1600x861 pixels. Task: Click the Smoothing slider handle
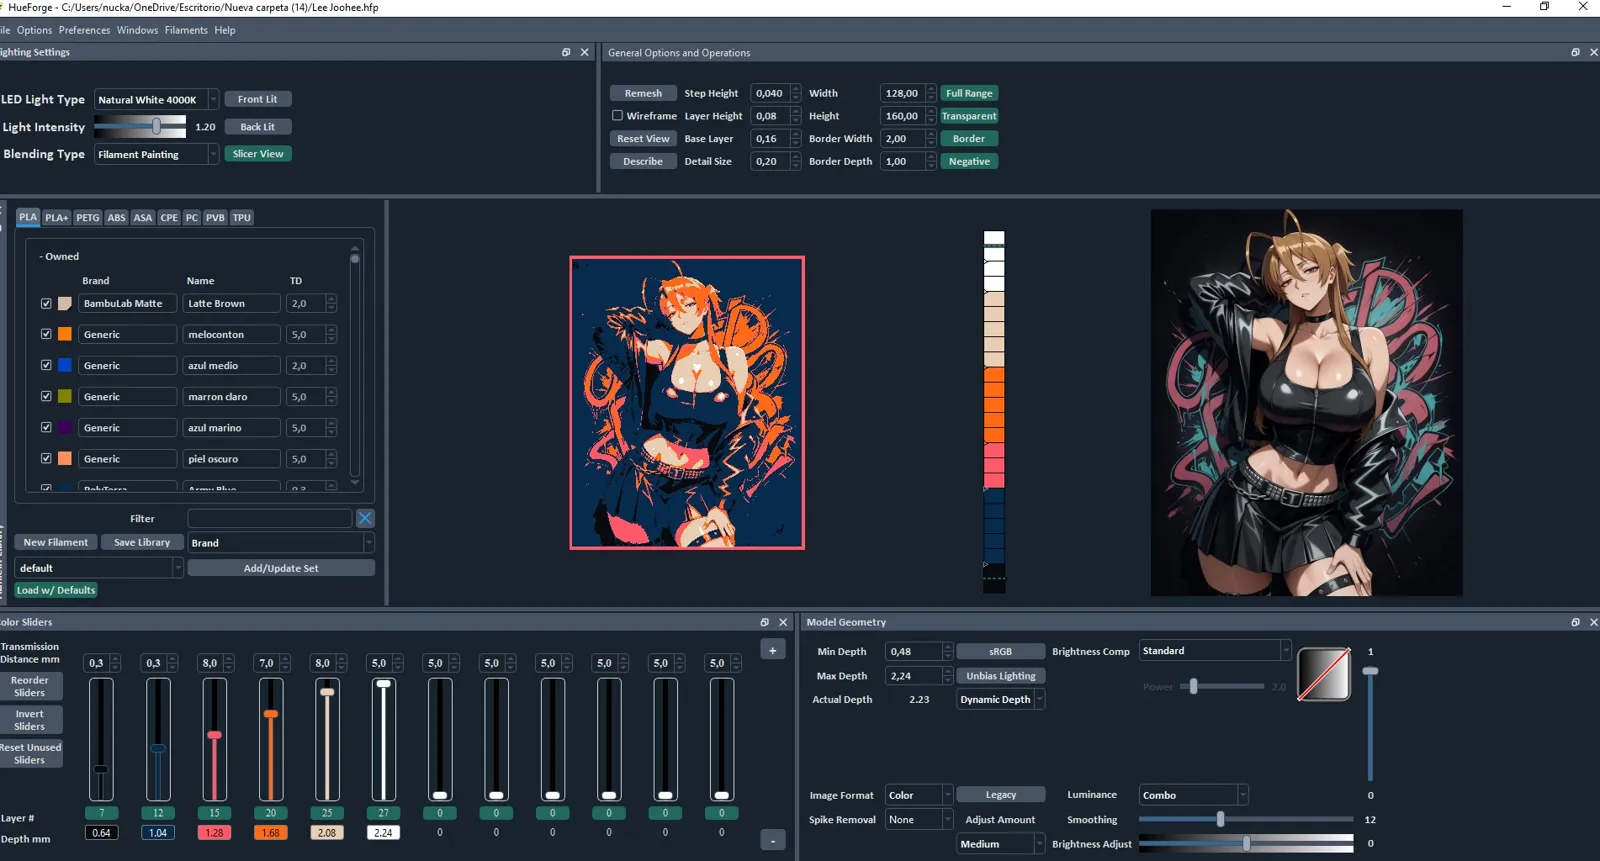[x=1220, y=819]
